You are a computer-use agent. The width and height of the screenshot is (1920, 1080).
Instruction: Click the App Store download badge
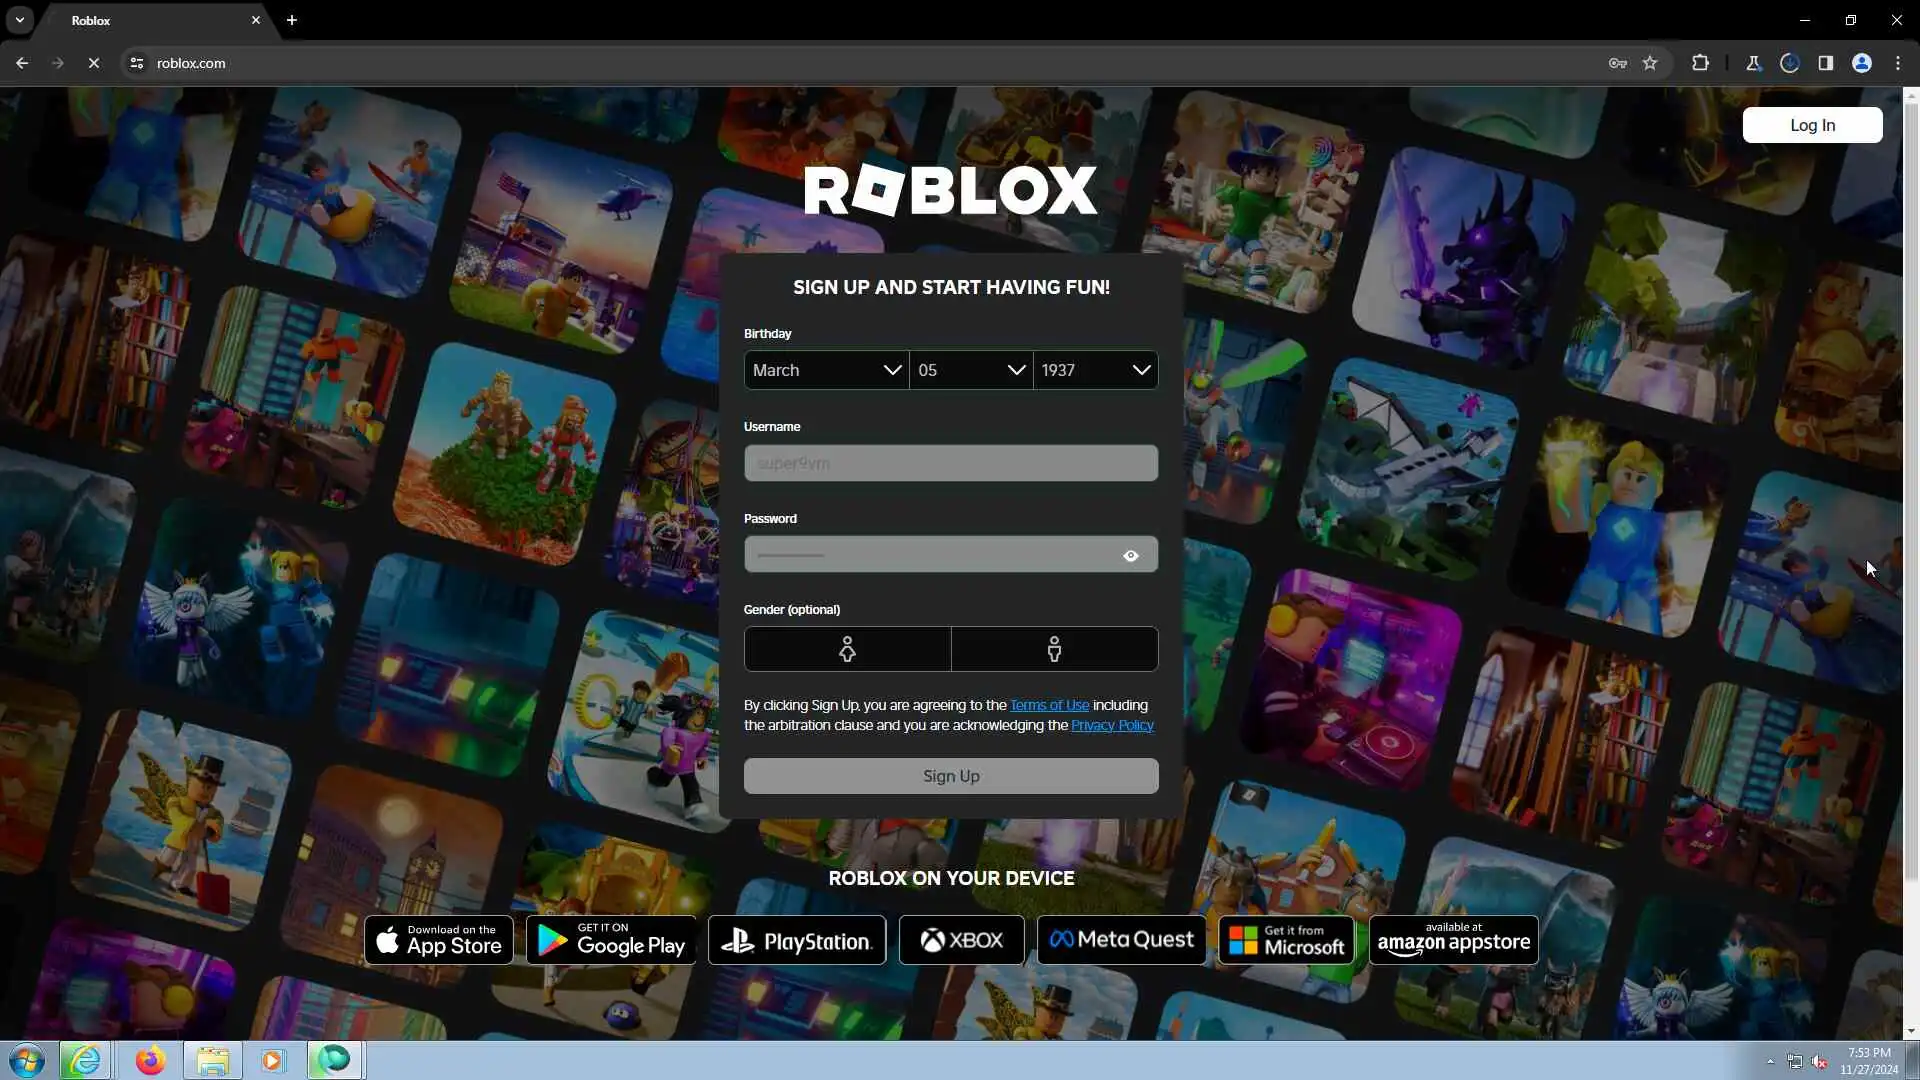pyautogui.click(x=438, y=940)
